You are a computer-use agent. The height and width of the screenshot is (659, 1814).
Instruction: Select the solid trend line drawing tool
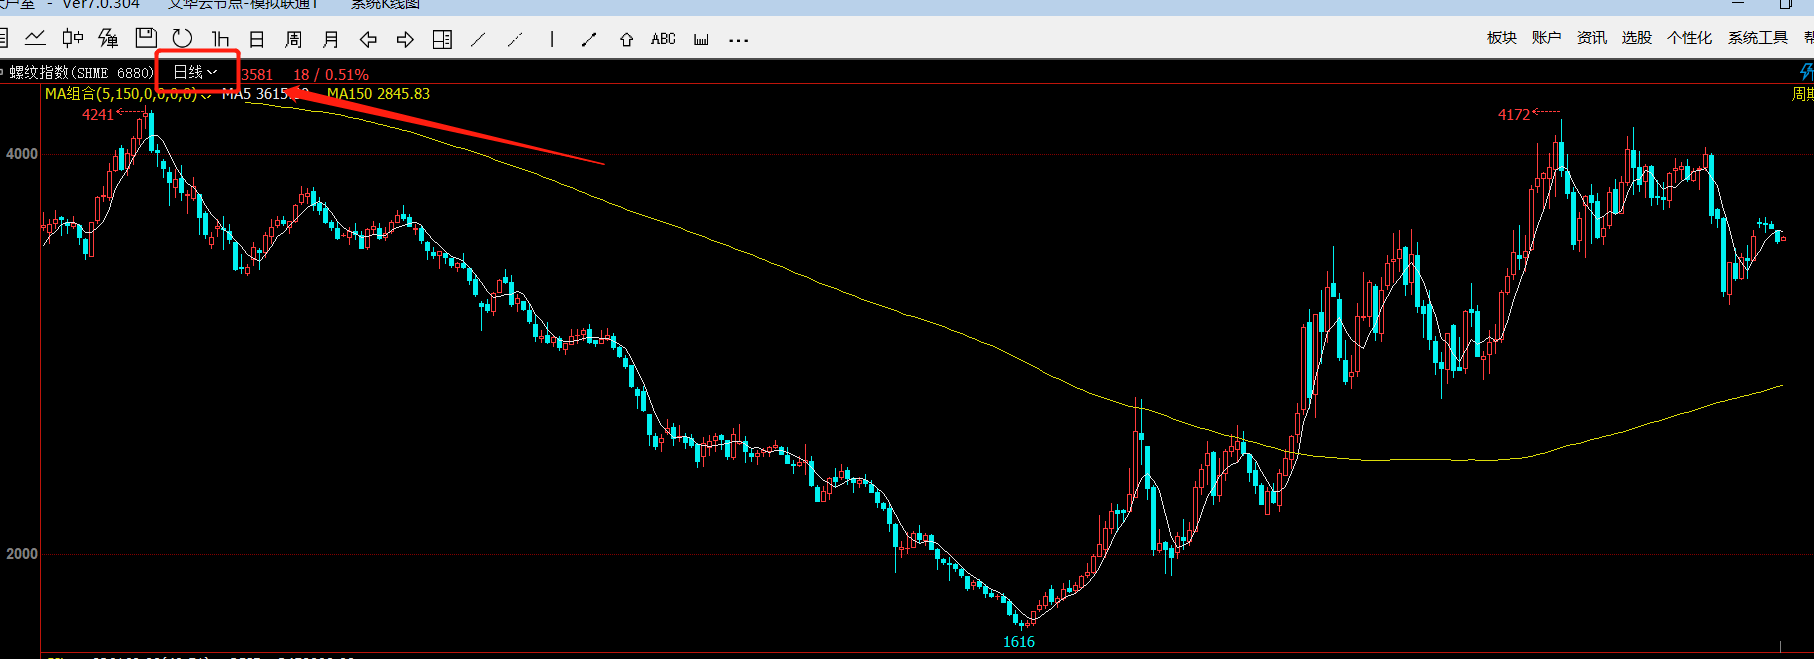point(478,39)
